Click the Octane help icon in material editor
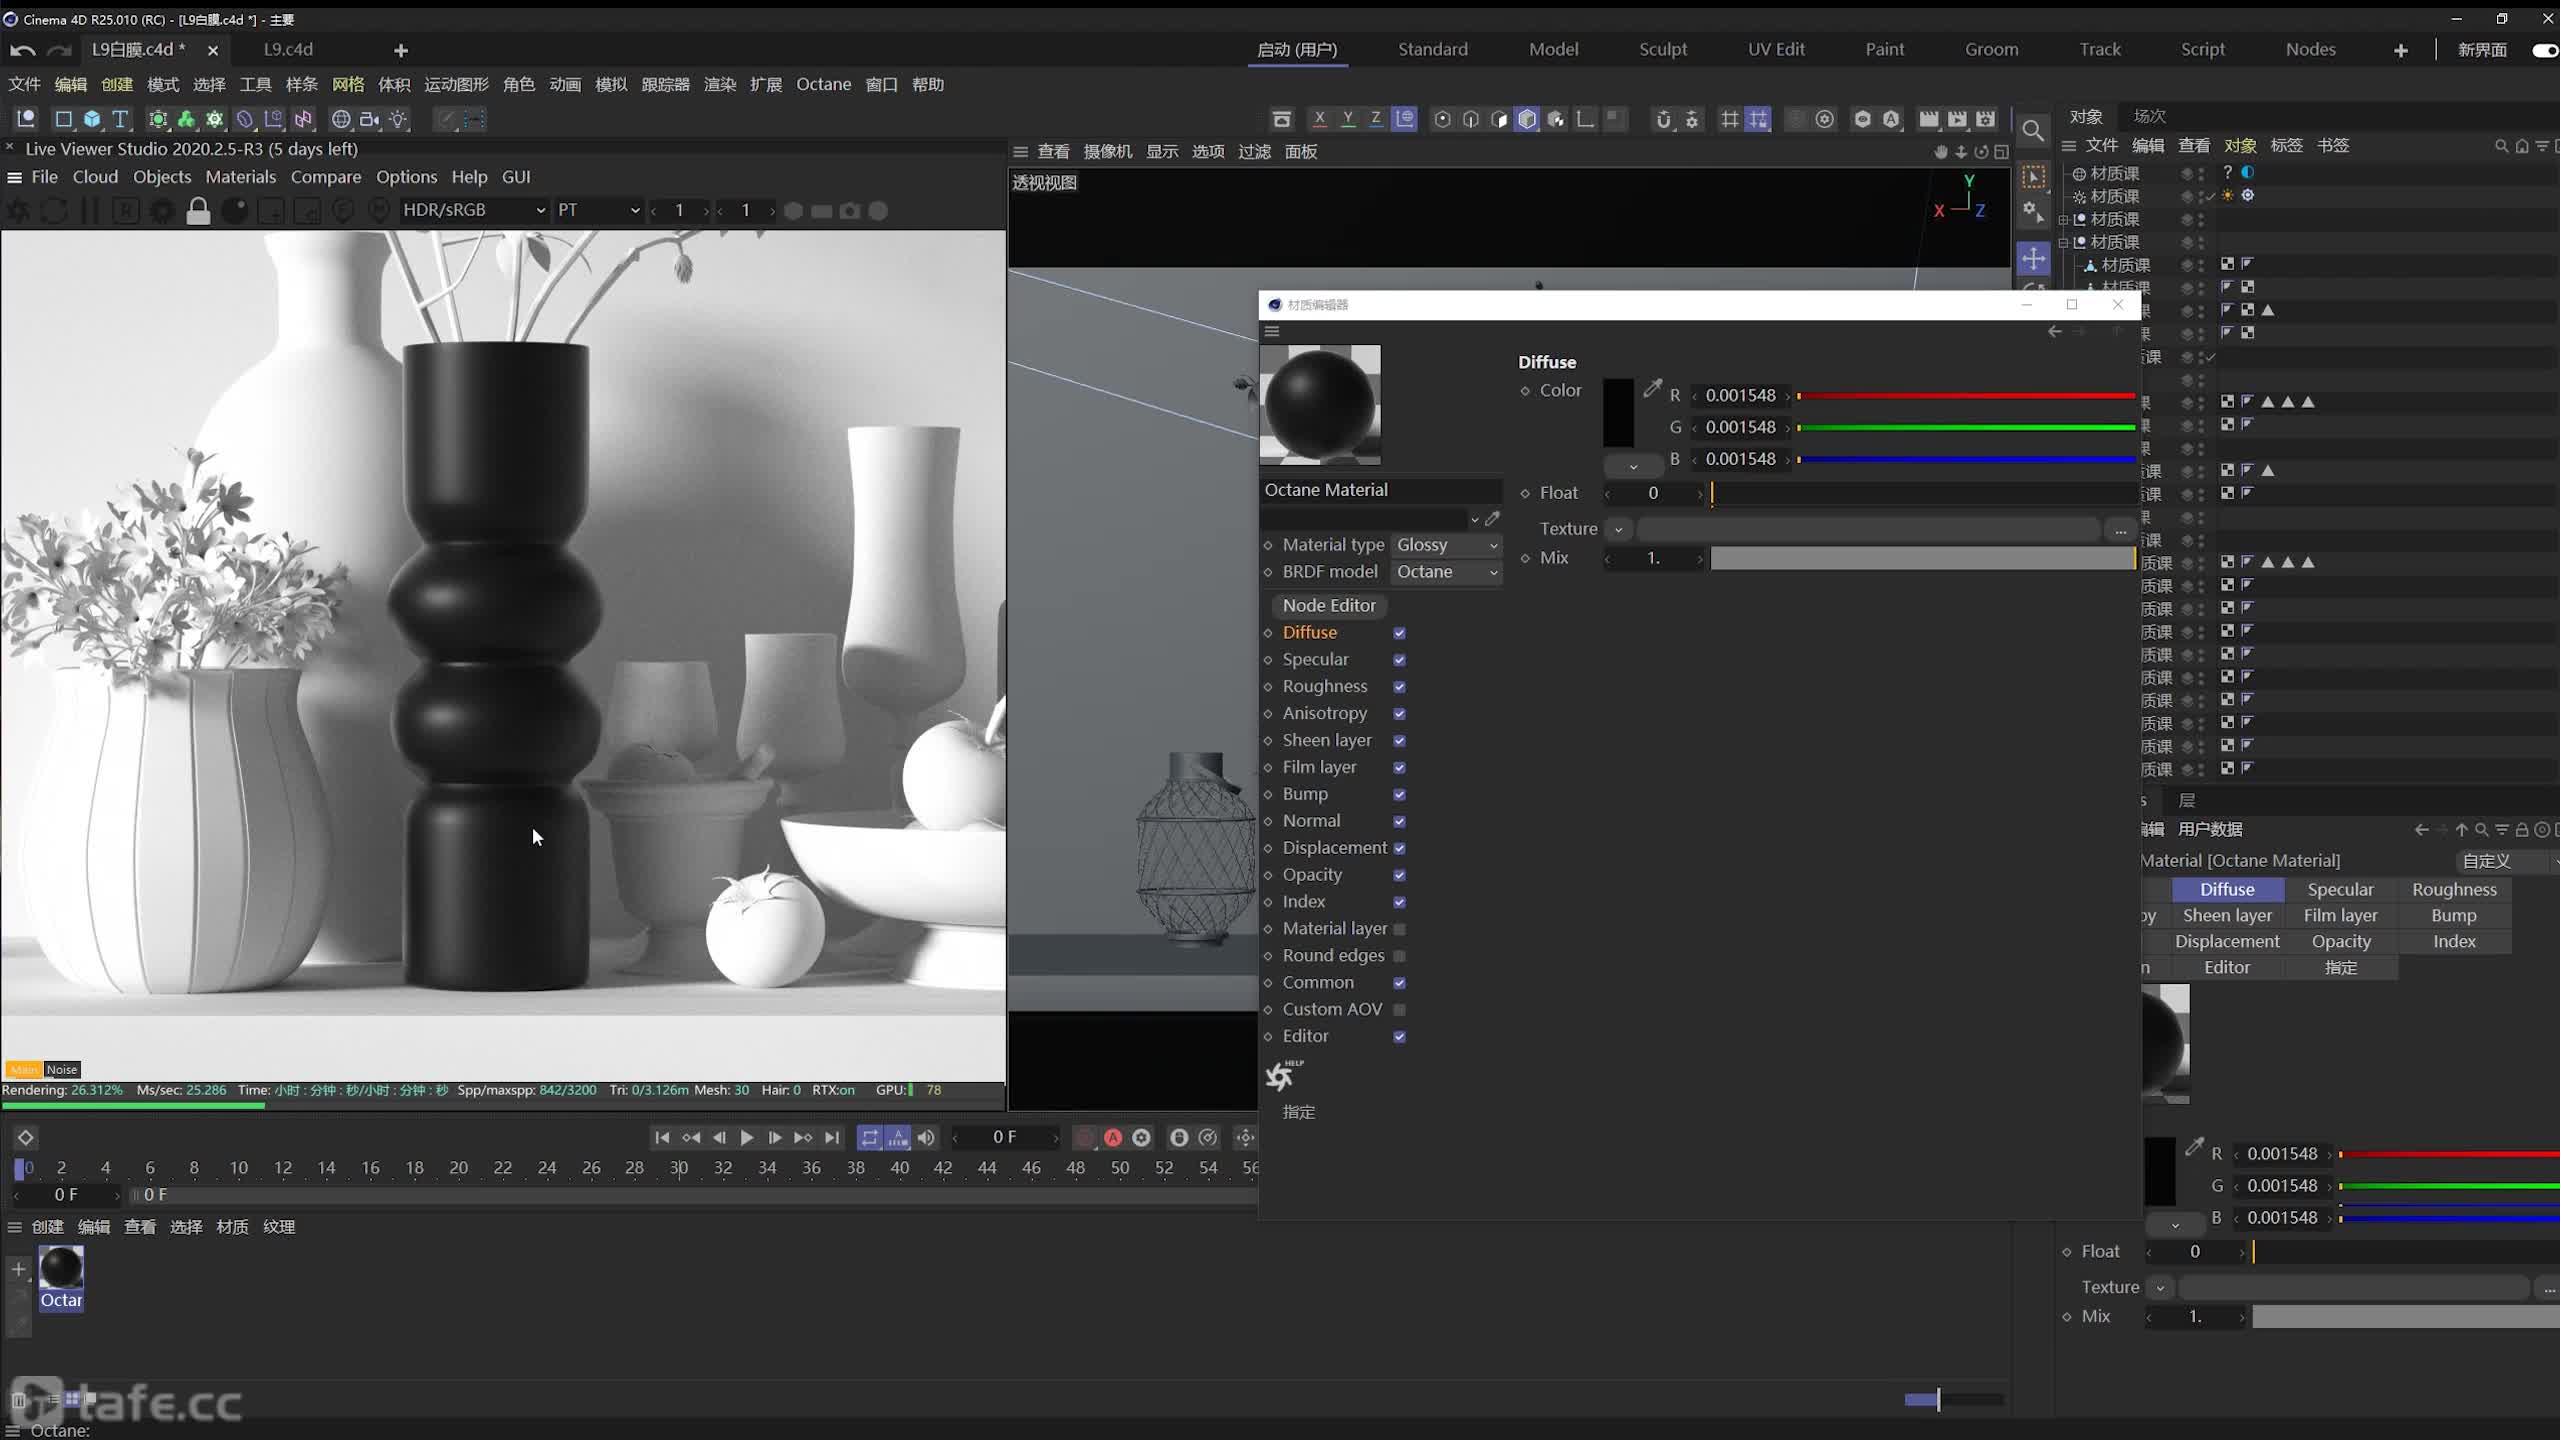The height and width of the screenshot is (1440, 2560). (x=1283, y=1075)
